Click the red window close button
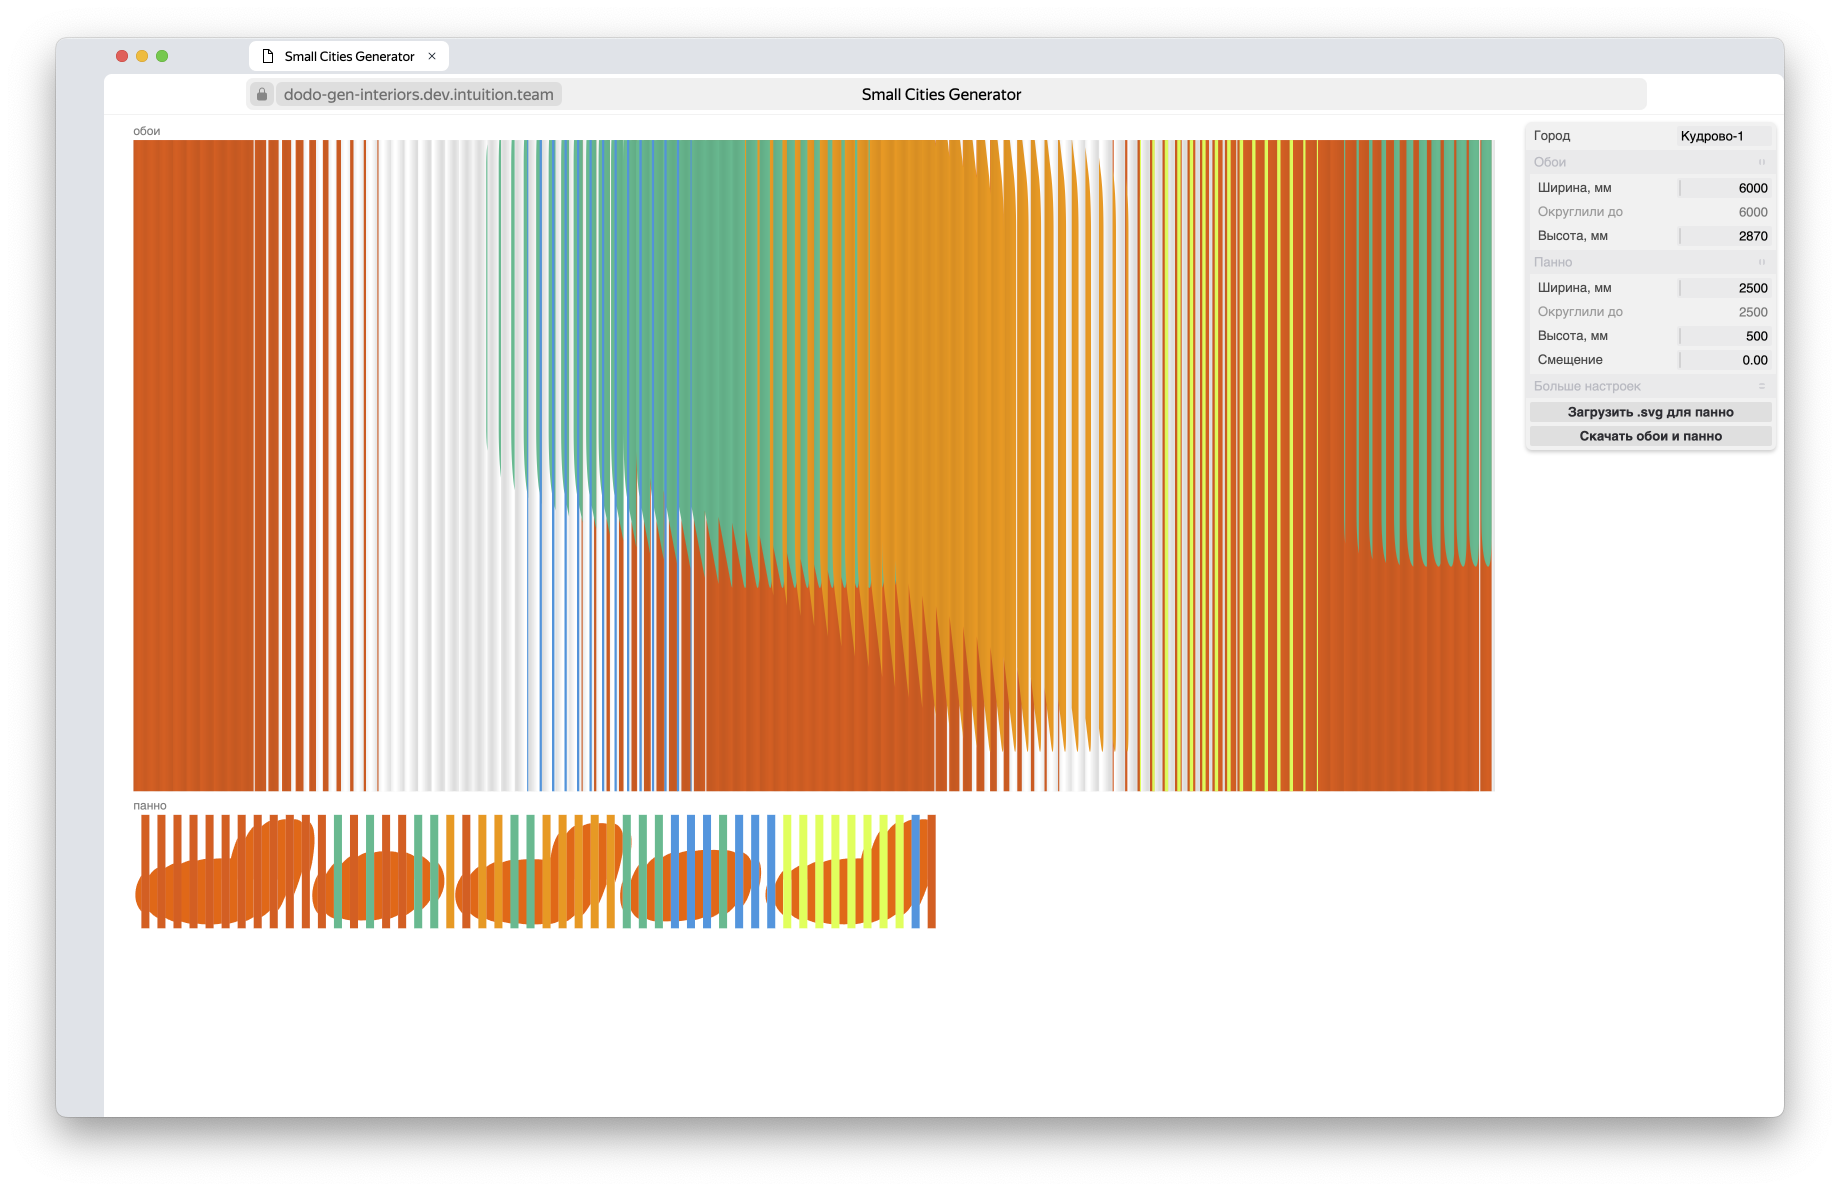Screen dimensions: 1840x1191 [x=122, y=56]
